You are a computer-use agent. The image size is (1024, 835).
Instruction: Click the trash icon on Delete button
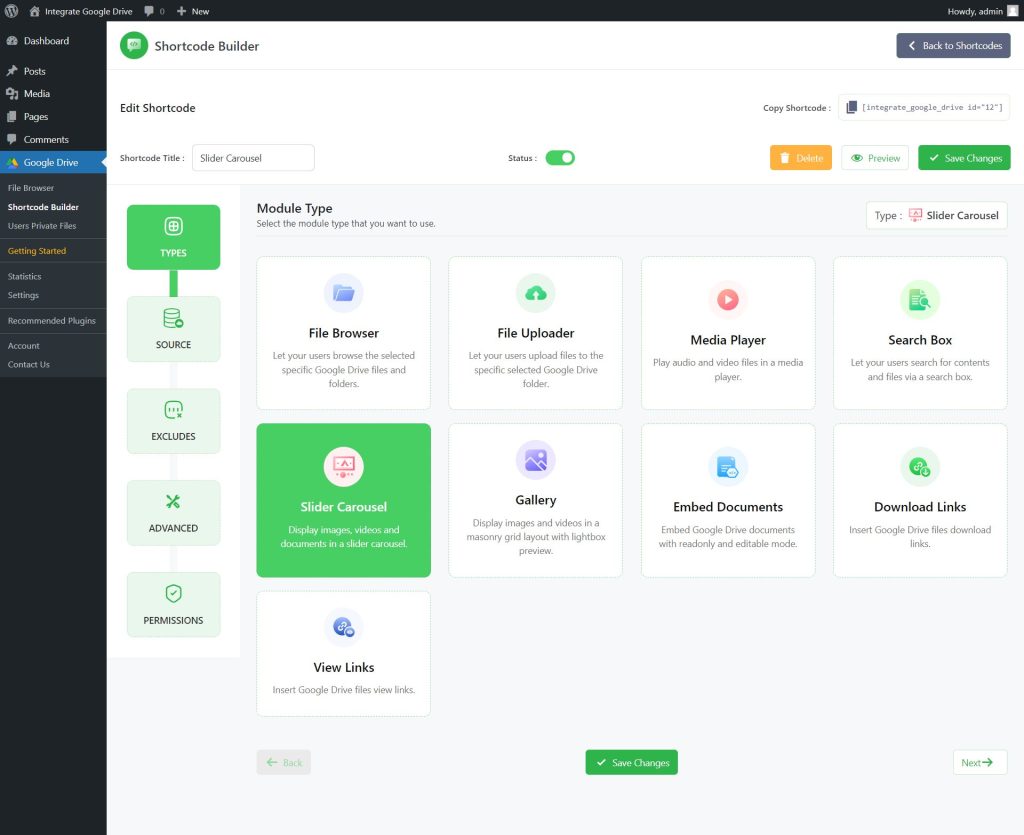[x=785, y=158]
